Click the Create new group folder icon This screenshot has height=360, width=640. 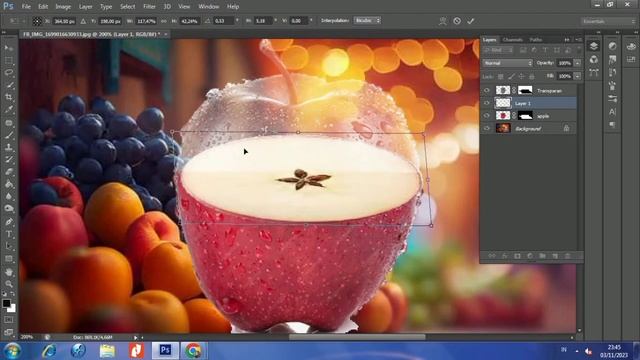coord(542,256)
